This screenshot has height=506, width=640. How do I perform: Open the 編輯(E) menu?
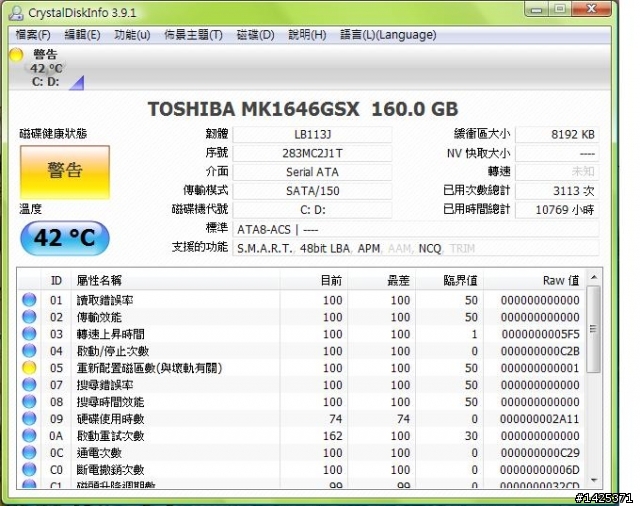[82, 35]
